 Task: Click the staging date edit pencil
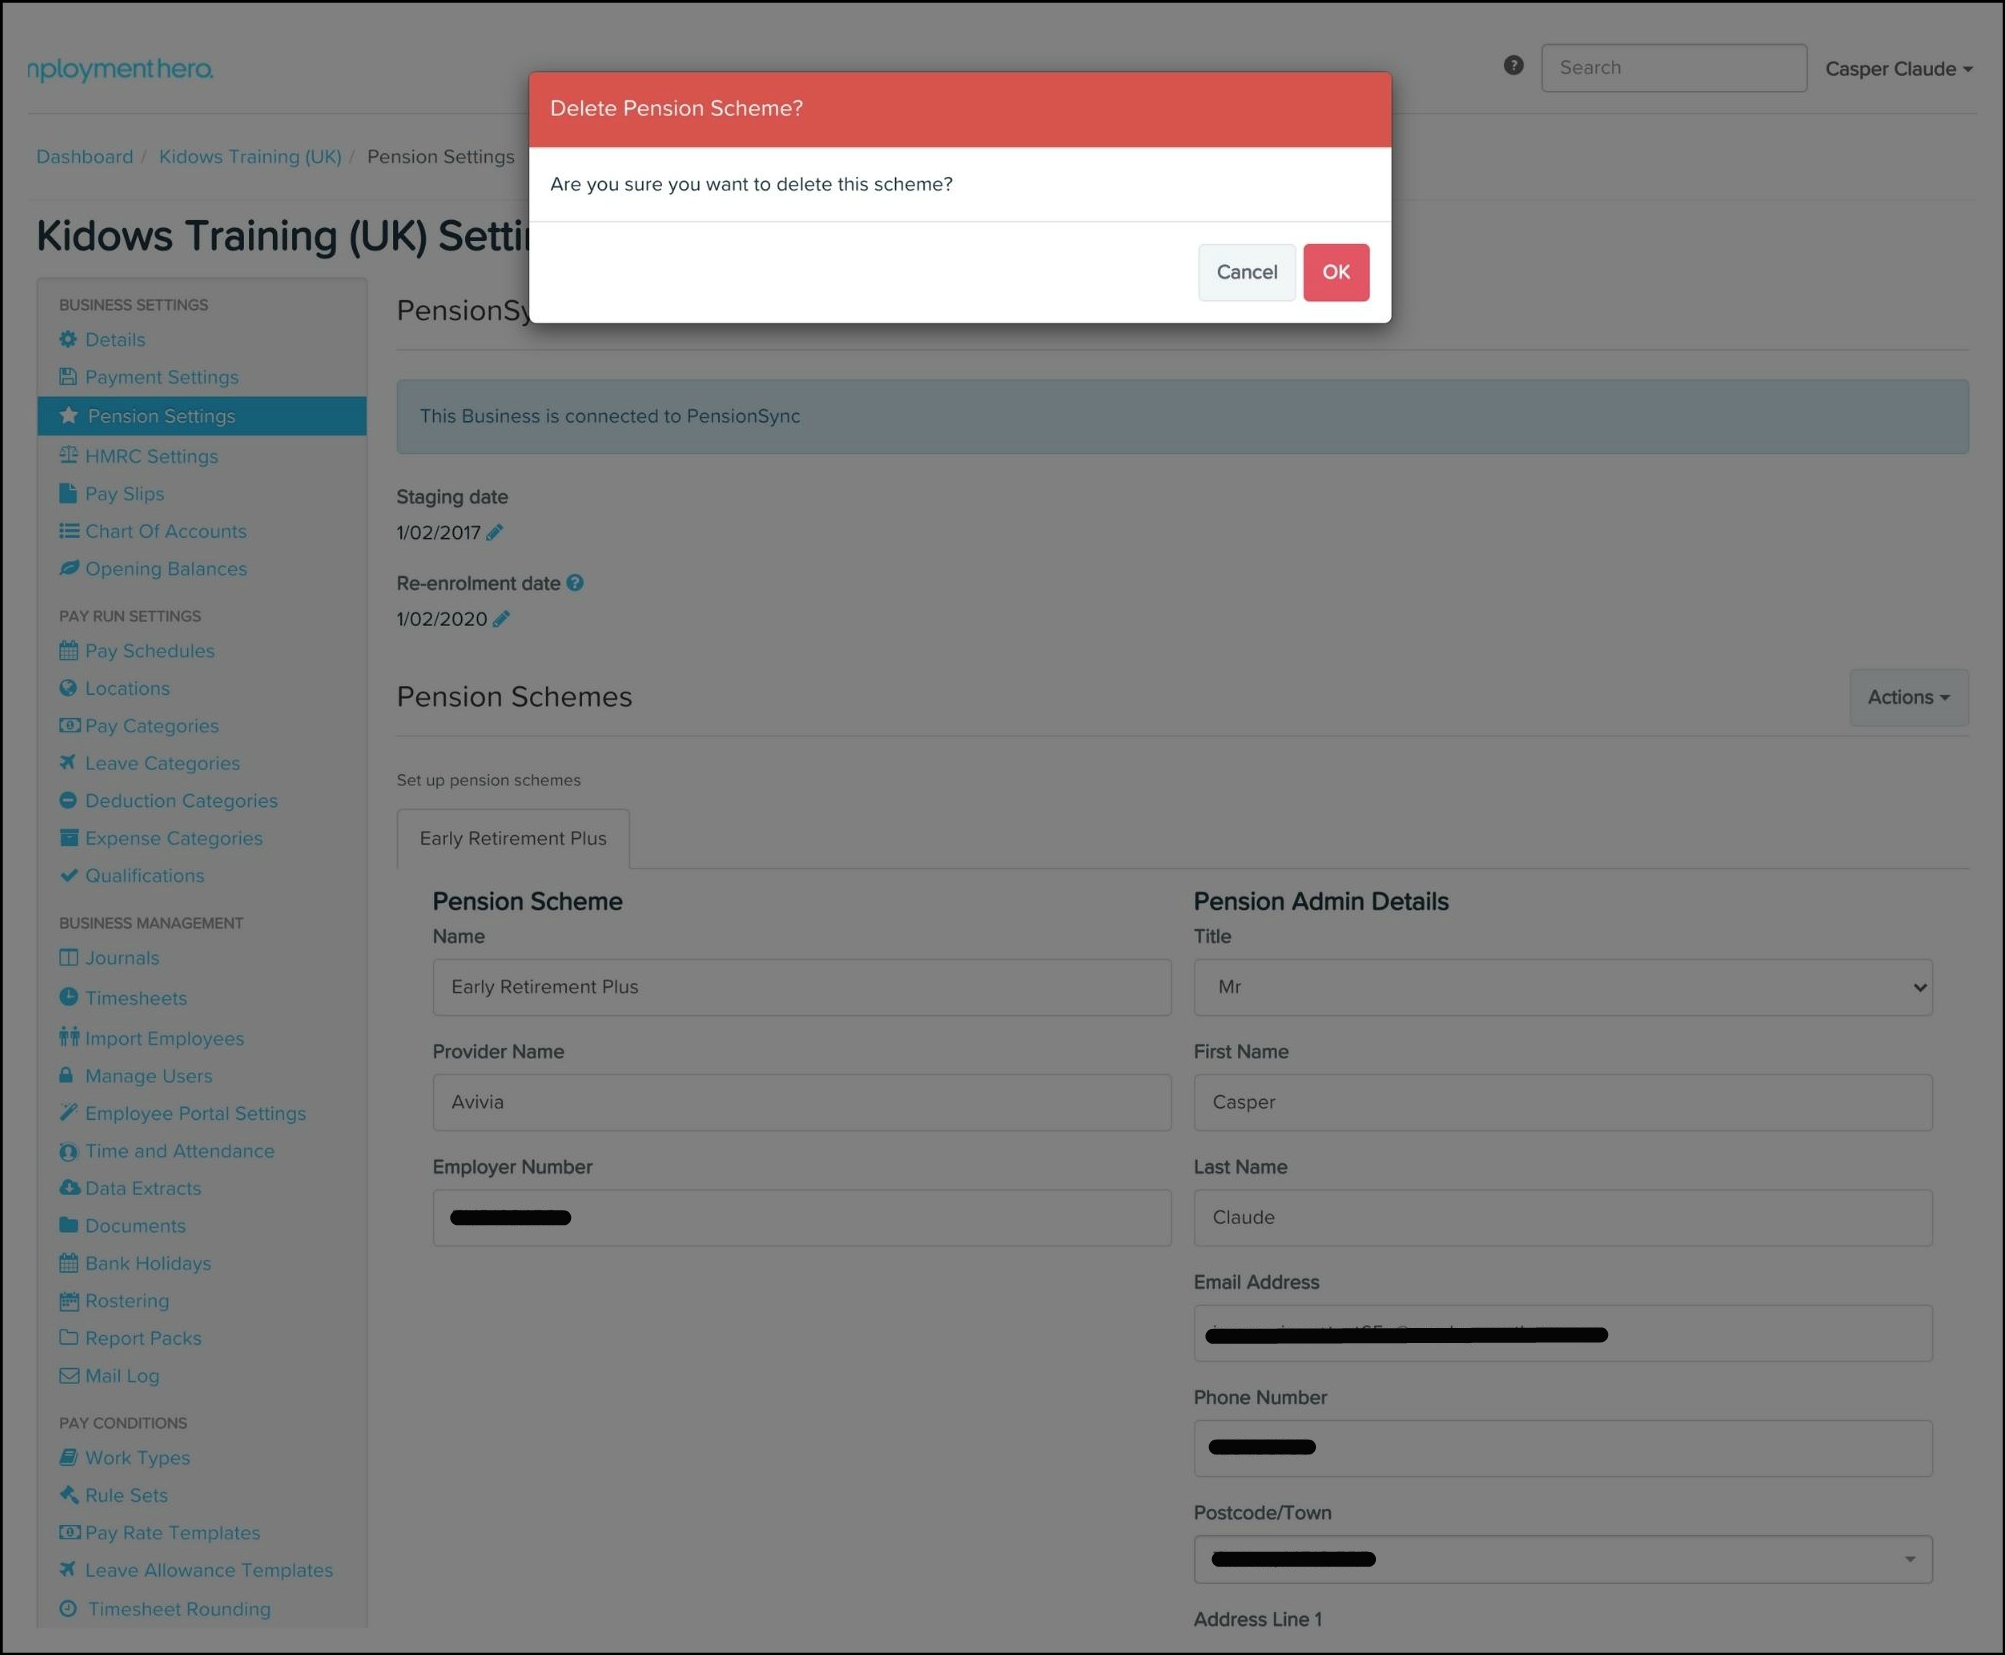click(x=495, y=533)
